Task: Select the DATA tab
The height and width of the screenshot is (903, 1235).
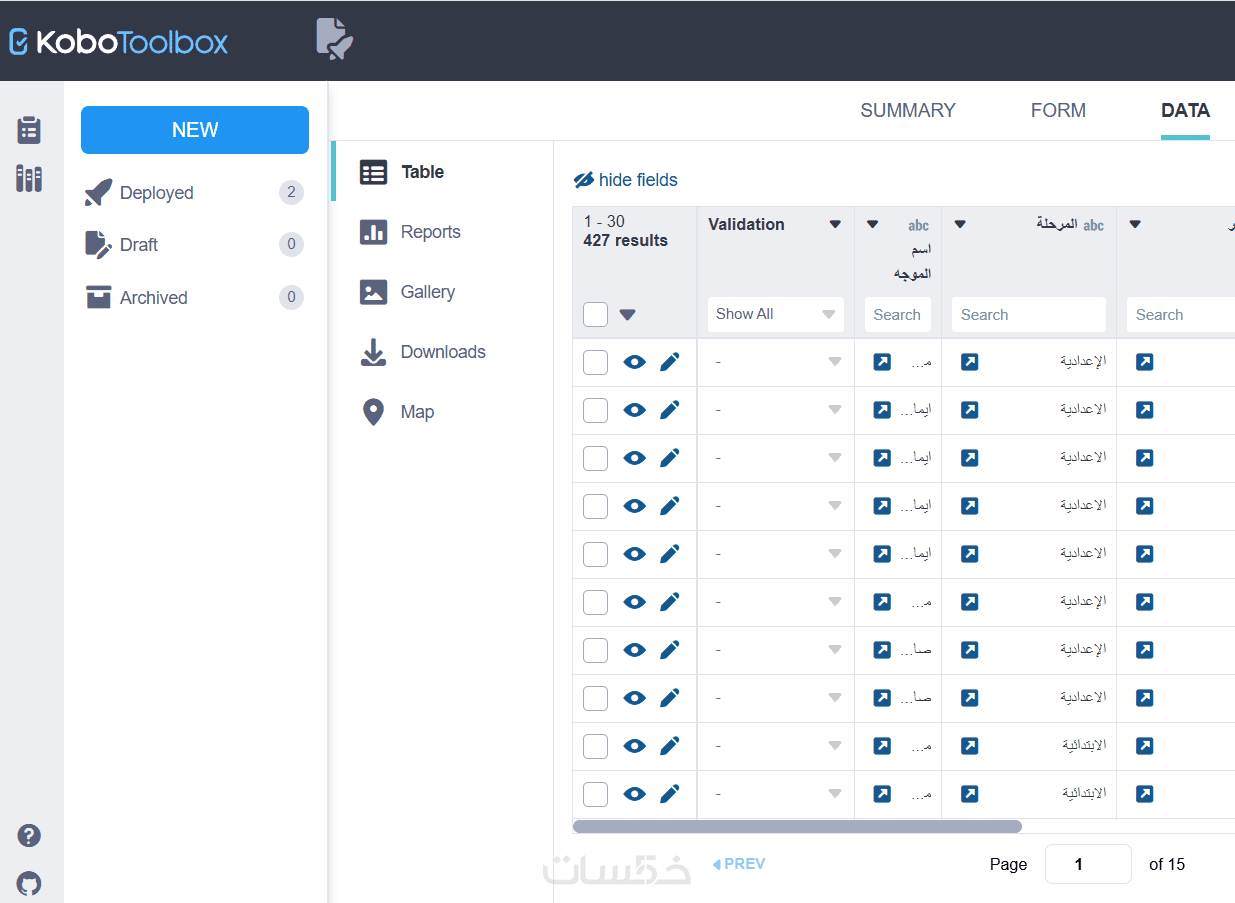Action: coord(1185,111)
